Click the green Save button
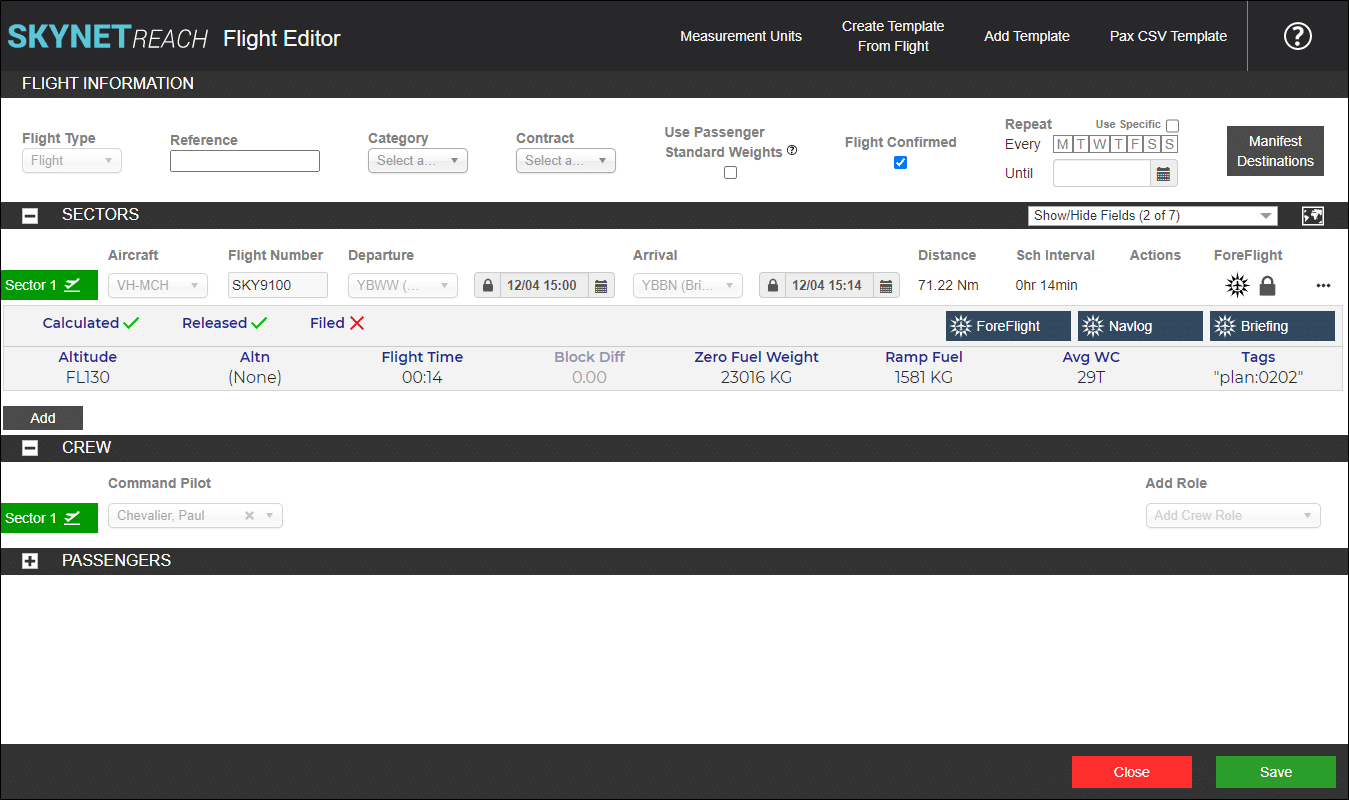The width and height of the screenshot is (1349, 800). coord(1275,772)
